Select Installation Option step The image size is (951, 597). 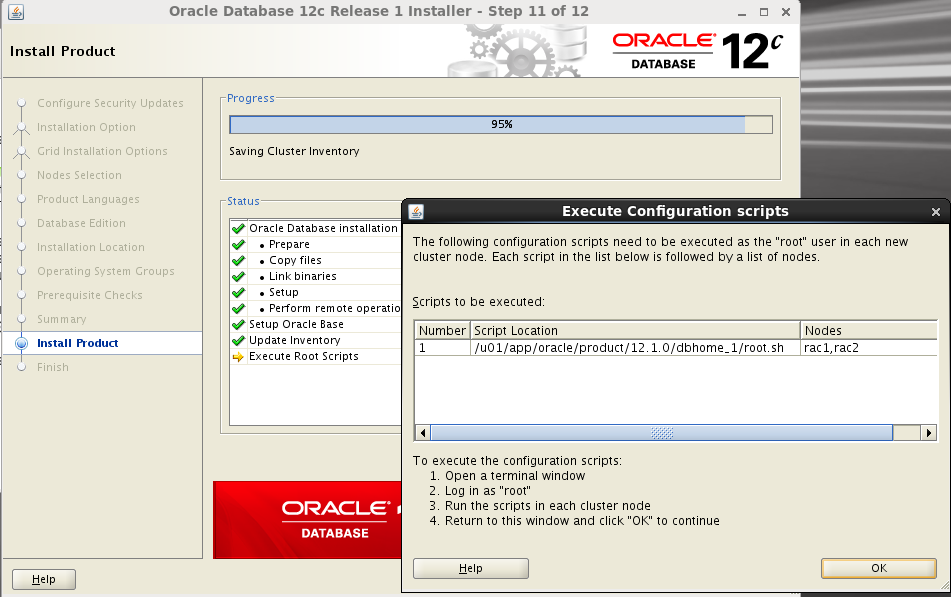point(86,127)
